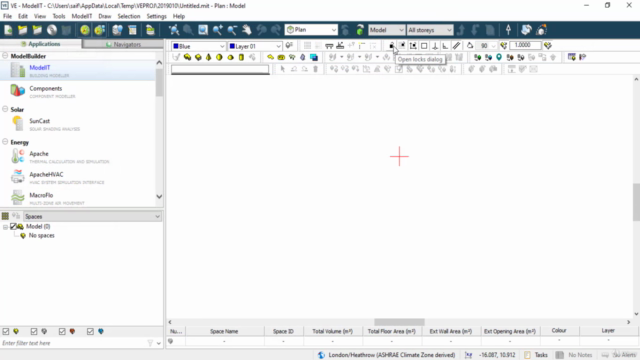Screen dimensions: 640x360
Task: Click the Tasks button in the status bar
Action: (x=536, y=355)
